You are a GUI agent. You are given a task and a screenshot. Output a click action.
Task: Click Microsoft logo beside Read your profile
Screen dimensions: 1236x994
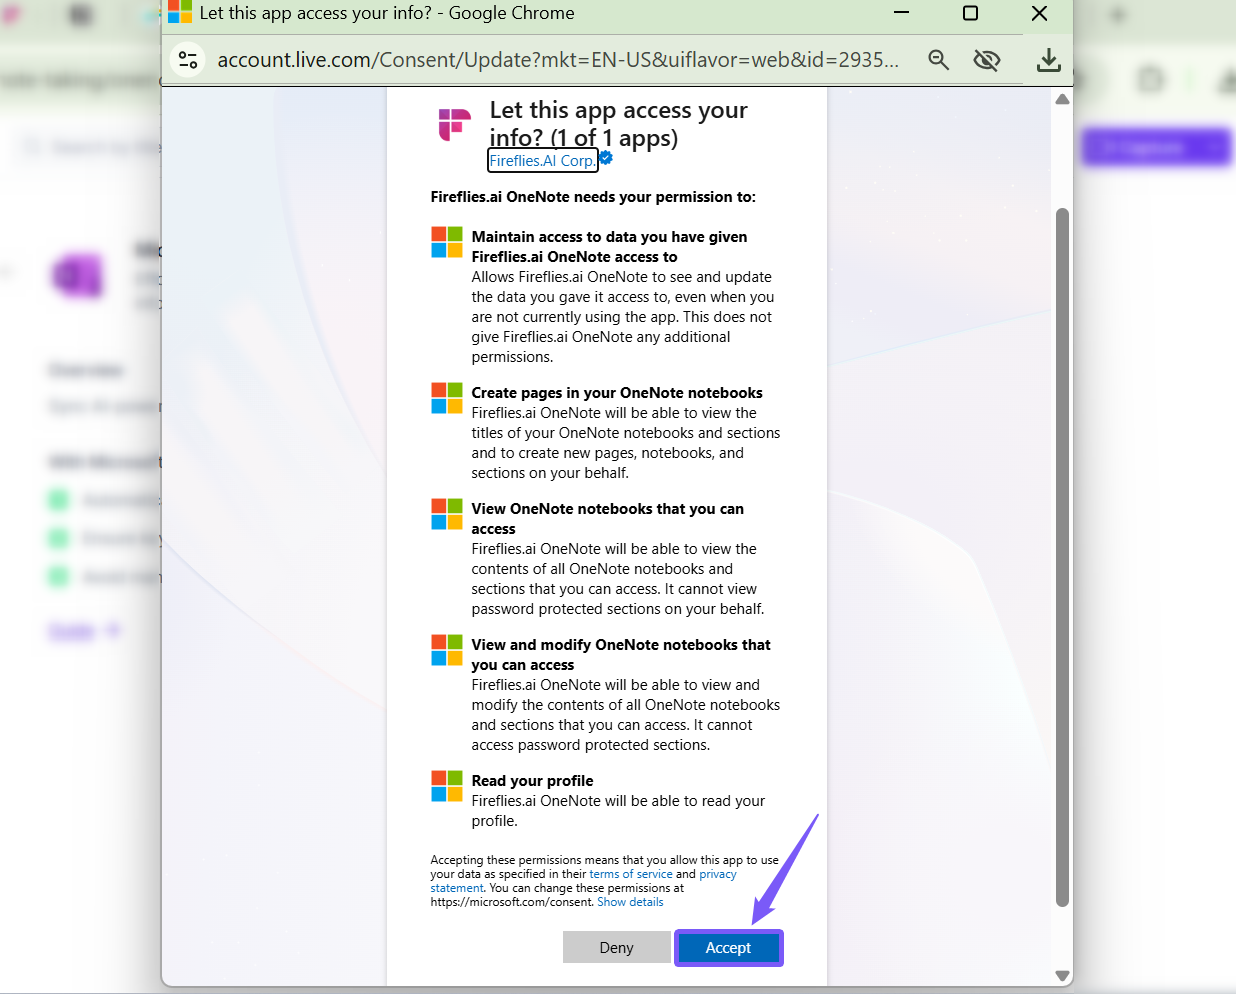447,786
